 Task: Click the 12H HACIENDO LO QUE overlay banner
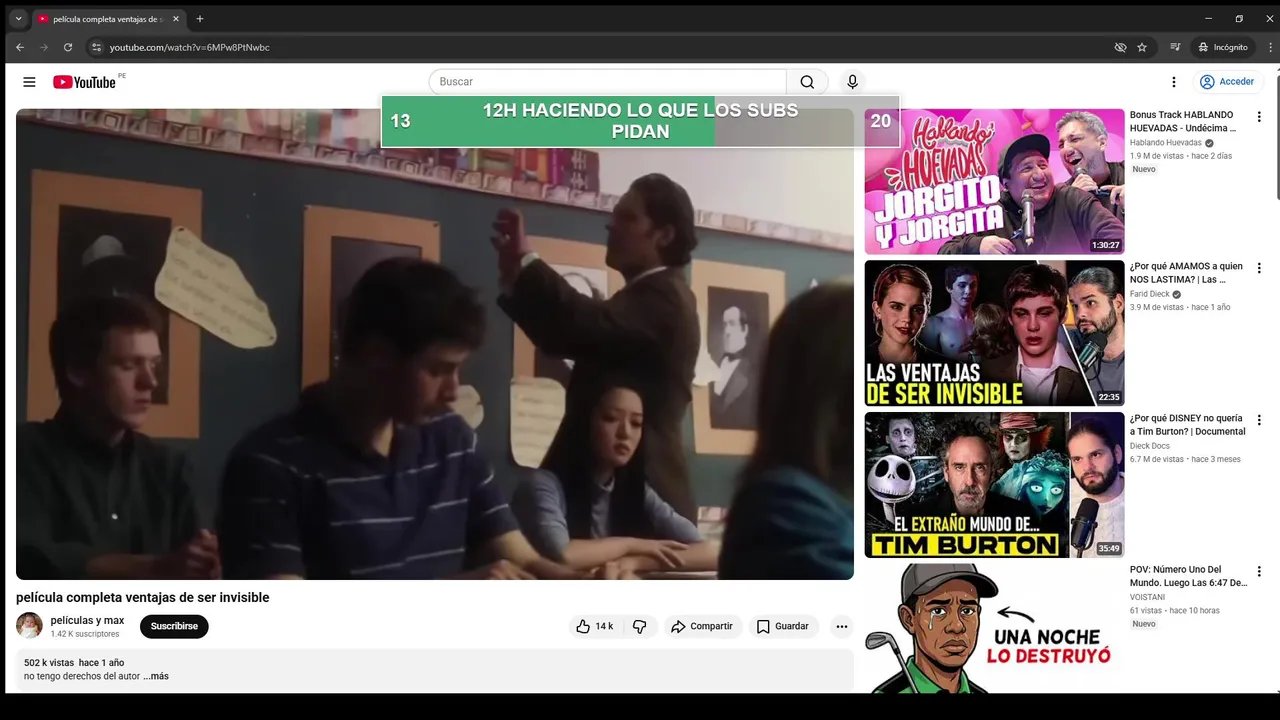pyautogui.click(x=640, y=121)
